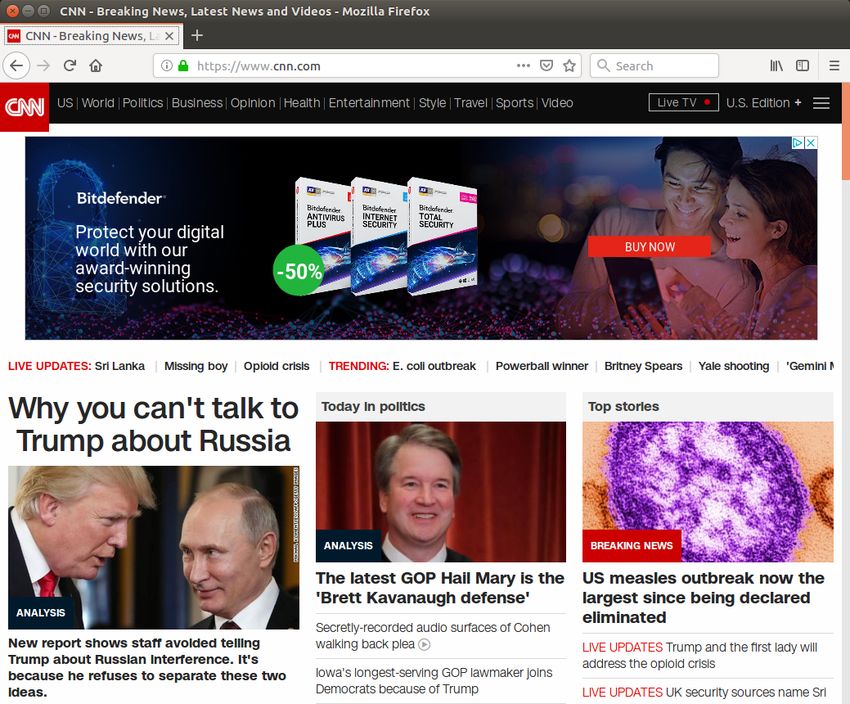
Task: Open Firefox hamburger menu
Action: [834, 66]
